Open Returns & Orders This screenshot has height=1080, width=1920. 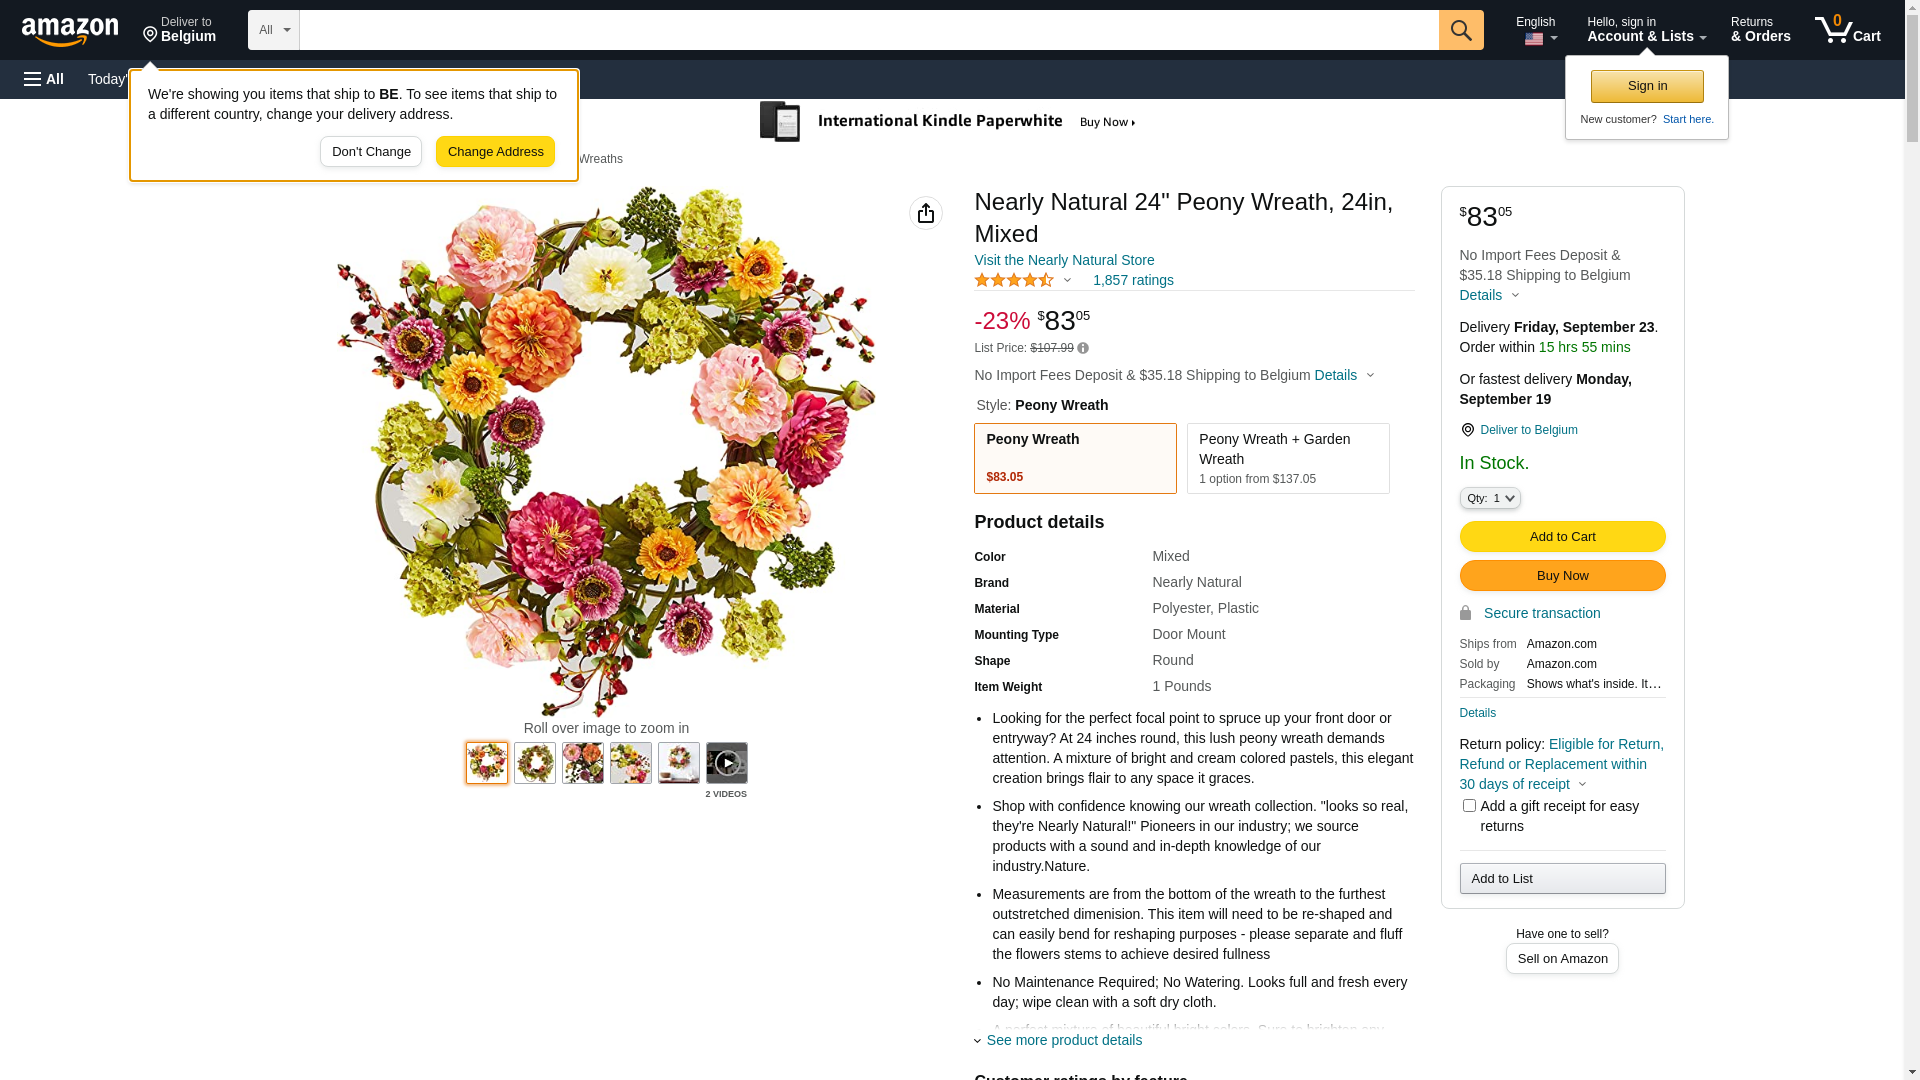coord(1760,30)
